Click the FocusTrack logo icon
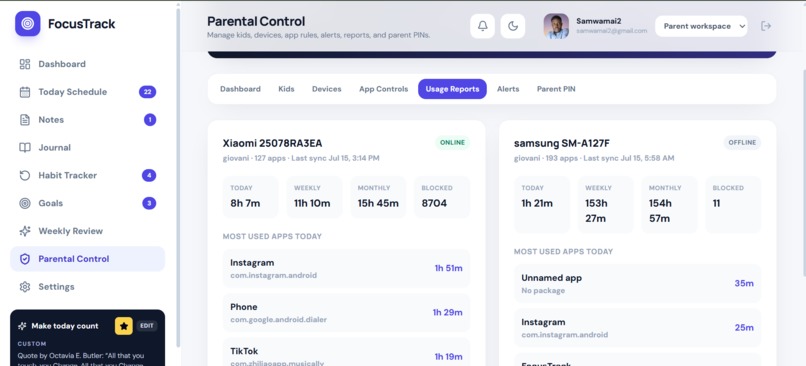806x366 pixels. [x=28, y=24]
